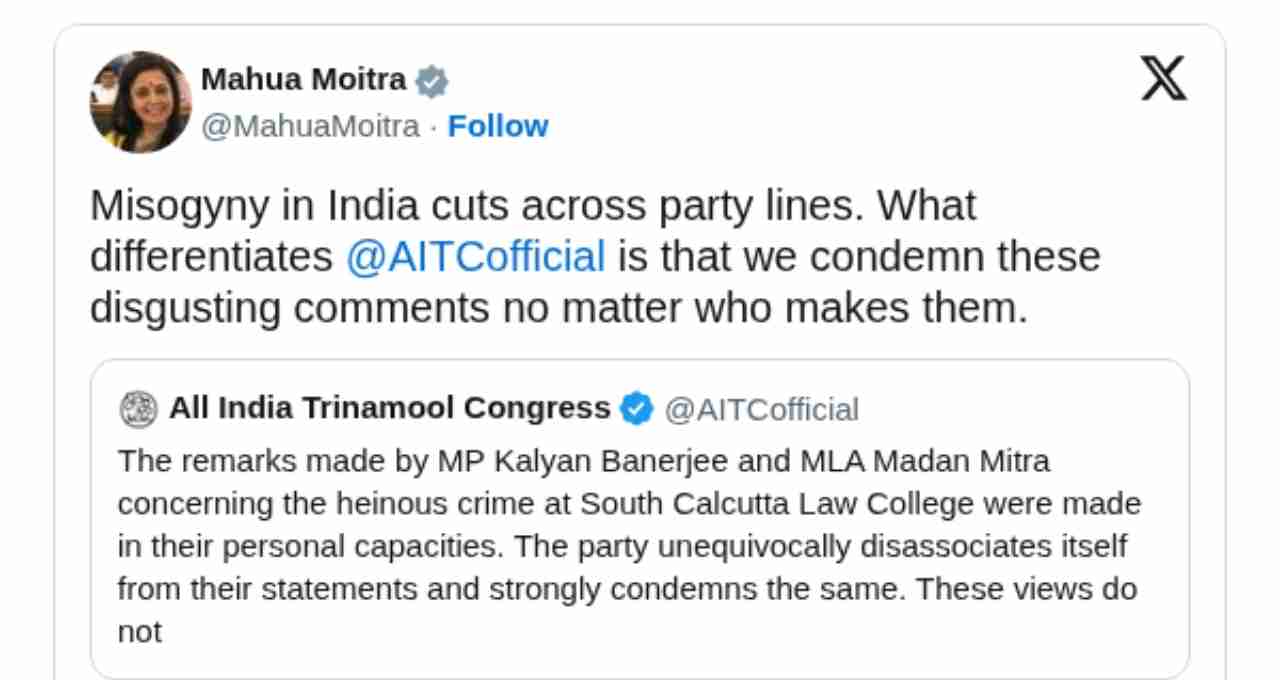Screen dimensions: 1280x680
Task: Open All India Trinamool Congress account name
Action: tap(389, 408)
